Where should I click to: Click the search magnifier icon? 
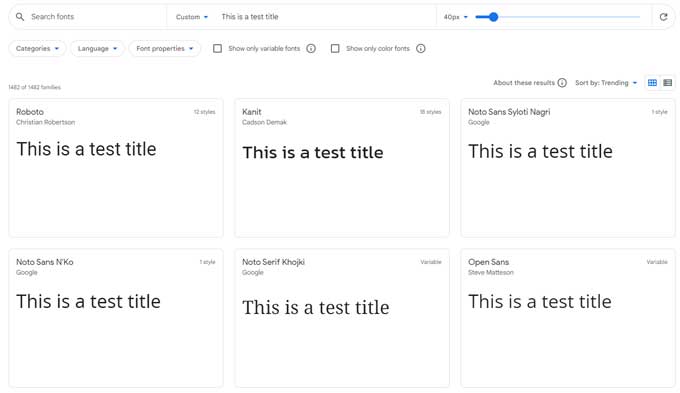[x=20, y=17]
